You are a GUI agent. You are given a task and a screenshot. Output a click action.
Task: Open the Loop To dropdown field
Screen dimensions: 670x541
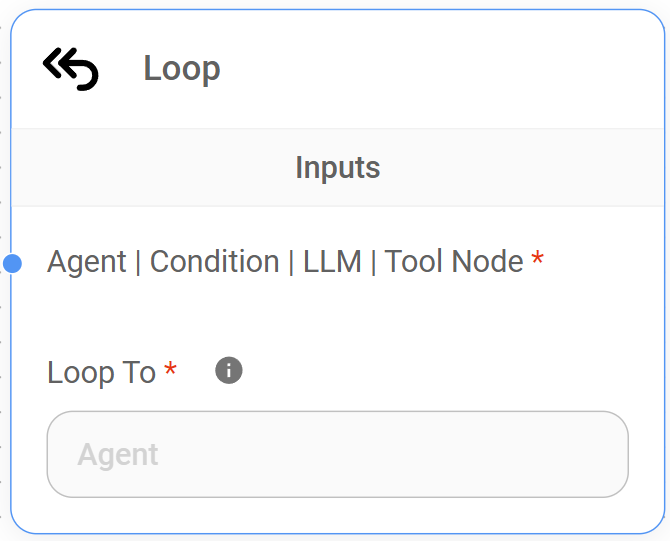[337, 454]
